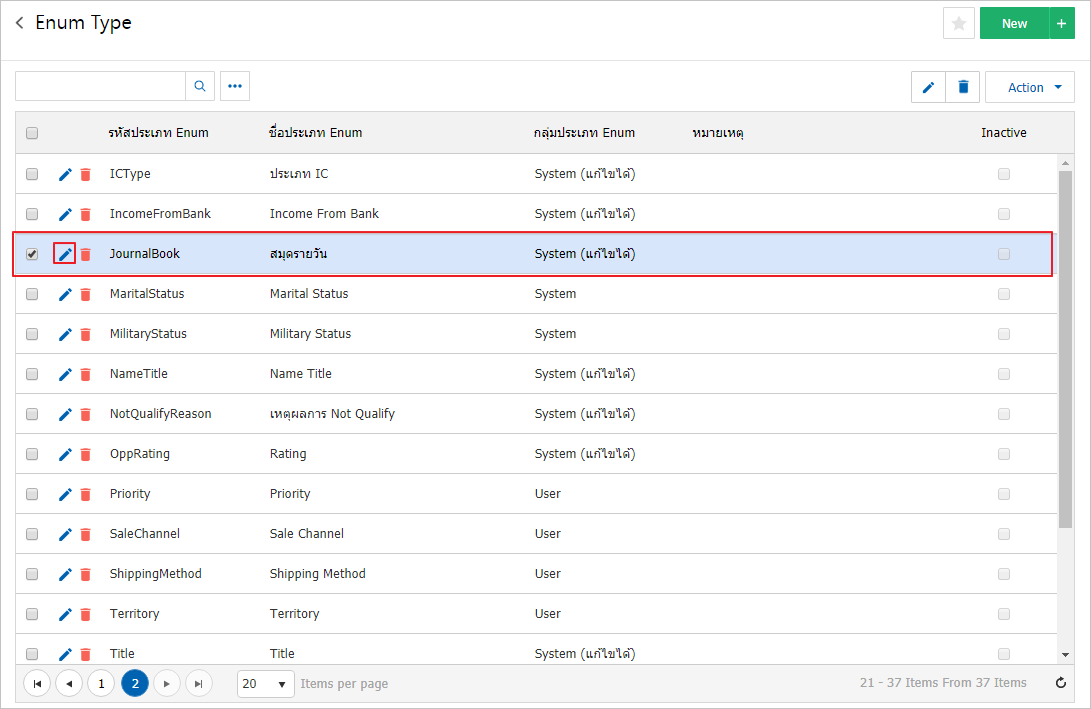Viewport: 1091px width, 709px height.
Task: Open advanced search ellipsis button
Action: [x=235, y=86]
